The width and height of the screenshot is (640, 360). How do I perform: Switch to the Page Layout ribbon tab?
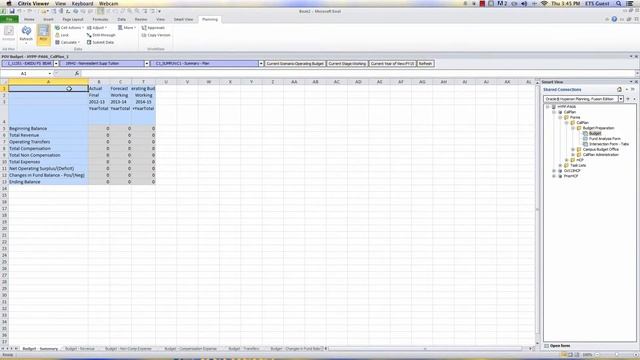pyautogui.click(x=73, y=19)
